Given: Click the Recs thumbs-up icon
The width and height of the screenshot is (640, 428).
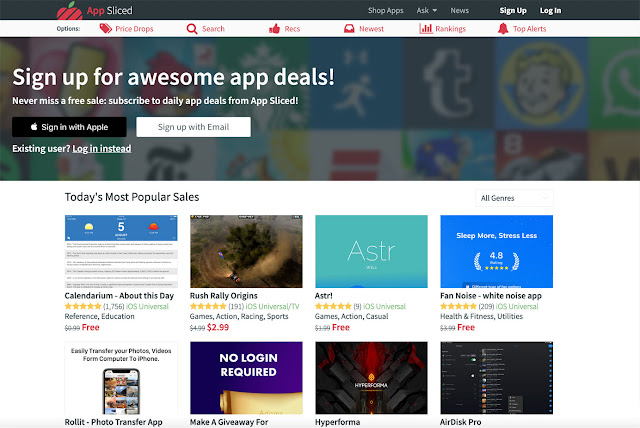Looking at the screenshot, I should (275, 29).
